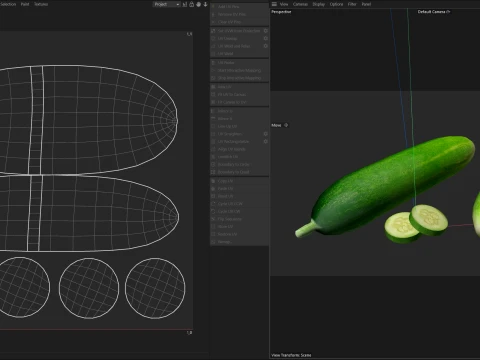The image size is (480, 360).
Task: Open the viewport Options menu
Action: (336, 4)
